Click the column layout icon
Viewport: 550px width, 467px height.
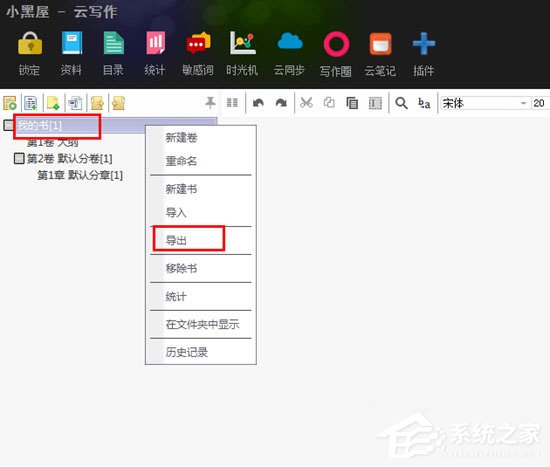tap(232, 103)
